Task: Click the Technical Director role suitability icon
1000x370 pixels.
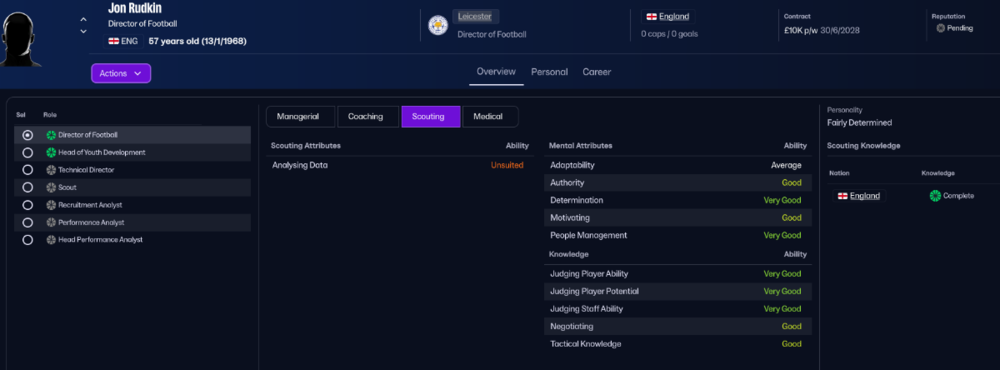Action: (x=51, y=170)
